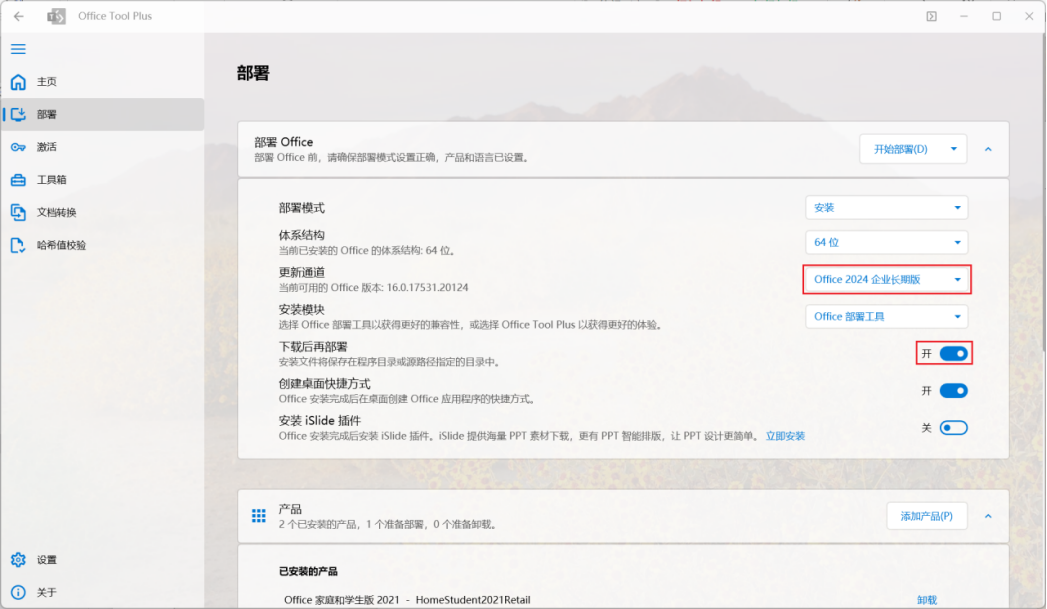This screenshot has height=609, width=1047.
Task: Click the grid icon beside 产品
Action: coord(258,516)
